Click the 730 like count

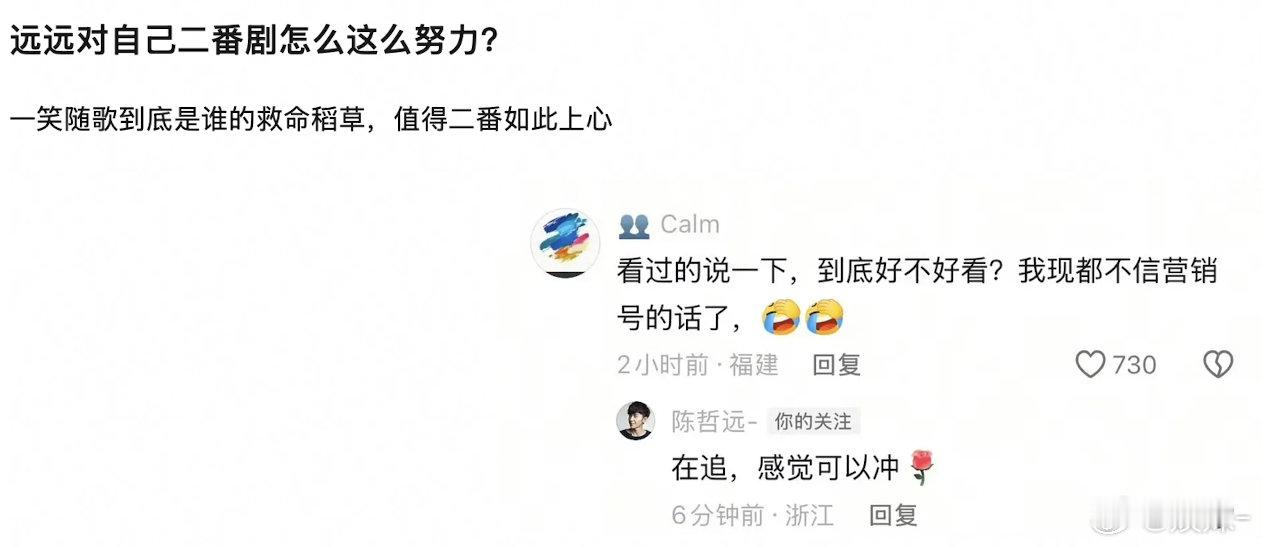[x=1134, y=365]
